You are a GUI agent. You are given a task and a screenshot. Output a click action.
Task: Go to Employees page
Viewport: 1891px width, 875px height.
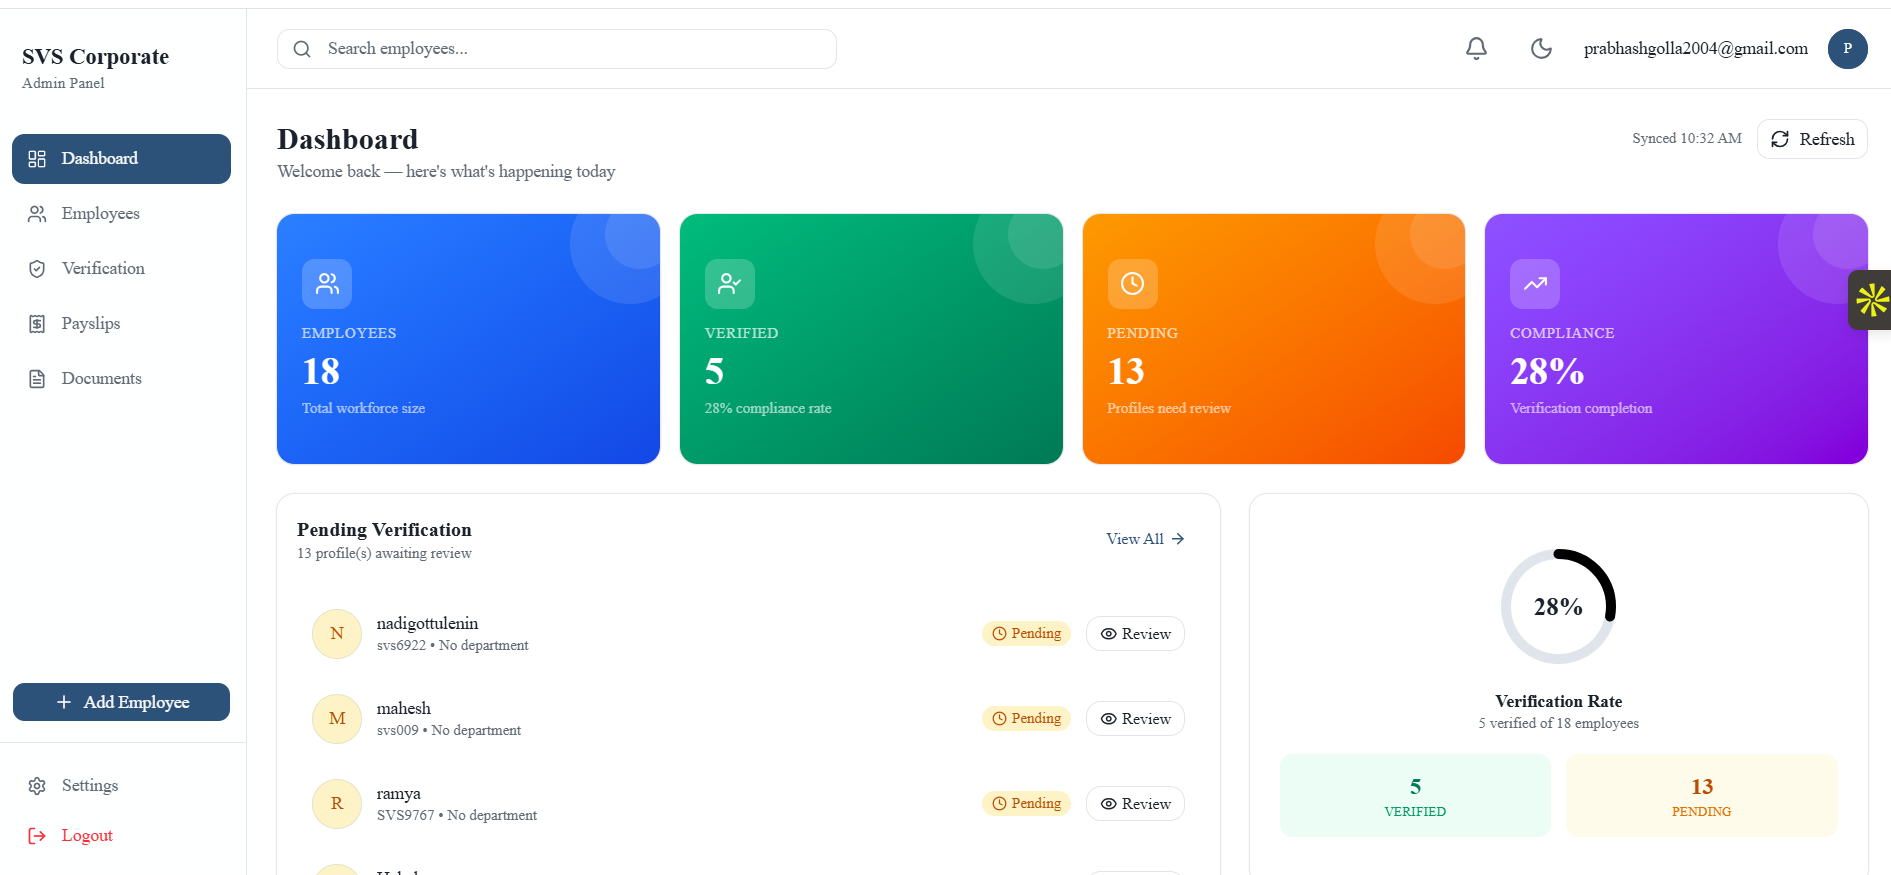tap(121, 214)
